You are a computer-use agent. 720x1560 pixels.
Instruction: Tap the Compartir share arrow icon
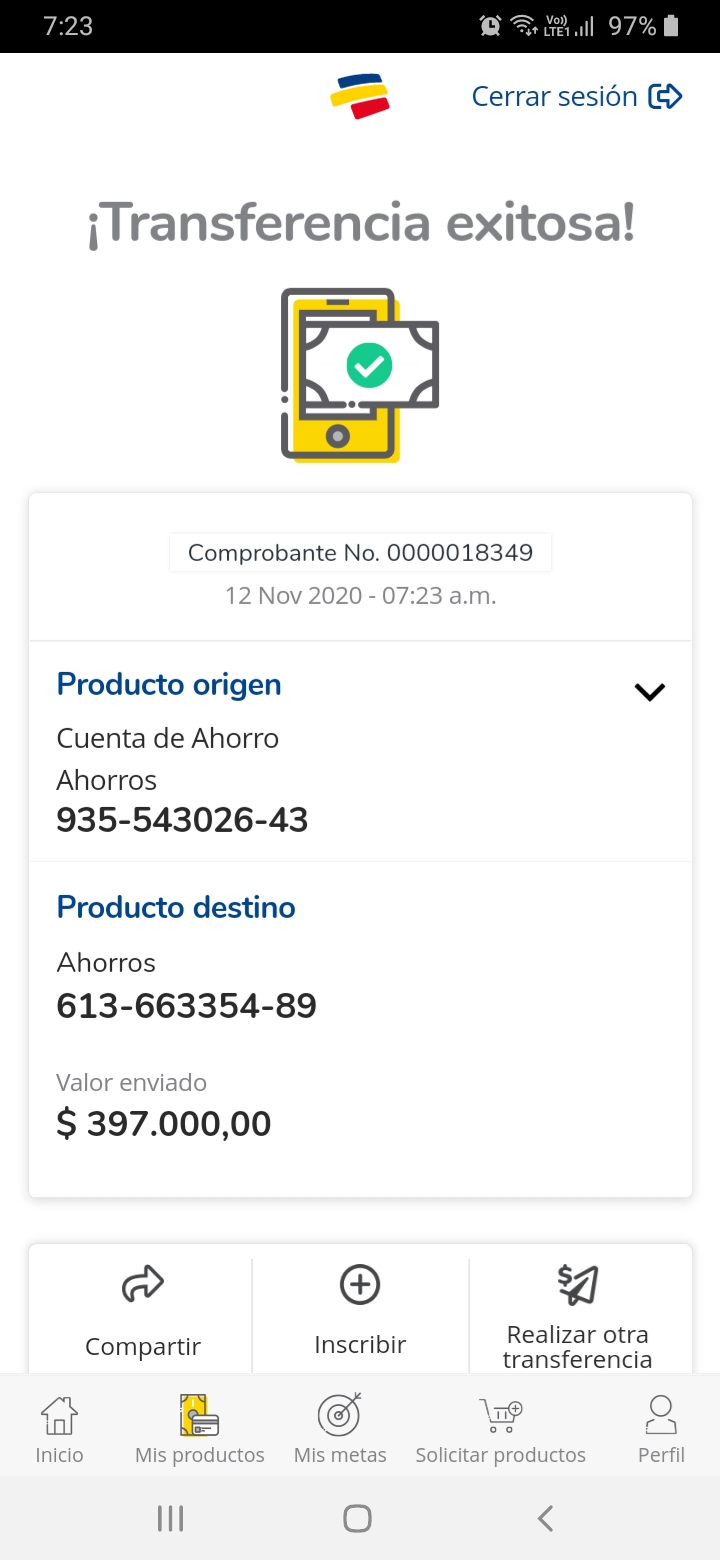[x=142, y=1285]
